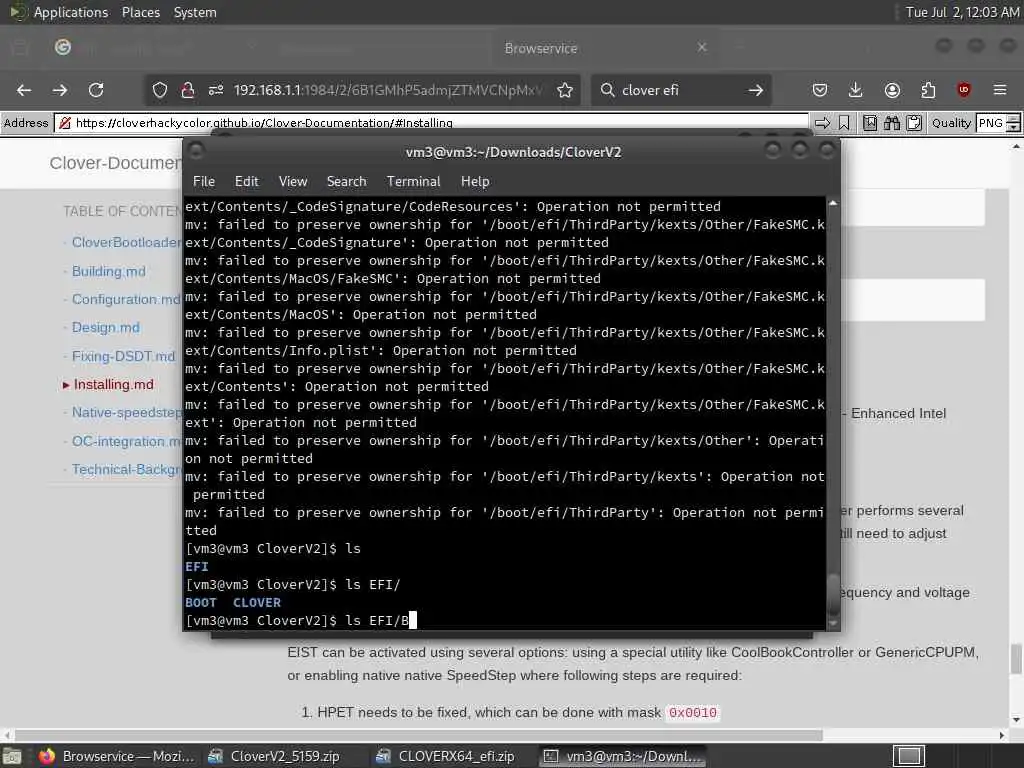Open tracking protection shield icon

pos(160,90)
